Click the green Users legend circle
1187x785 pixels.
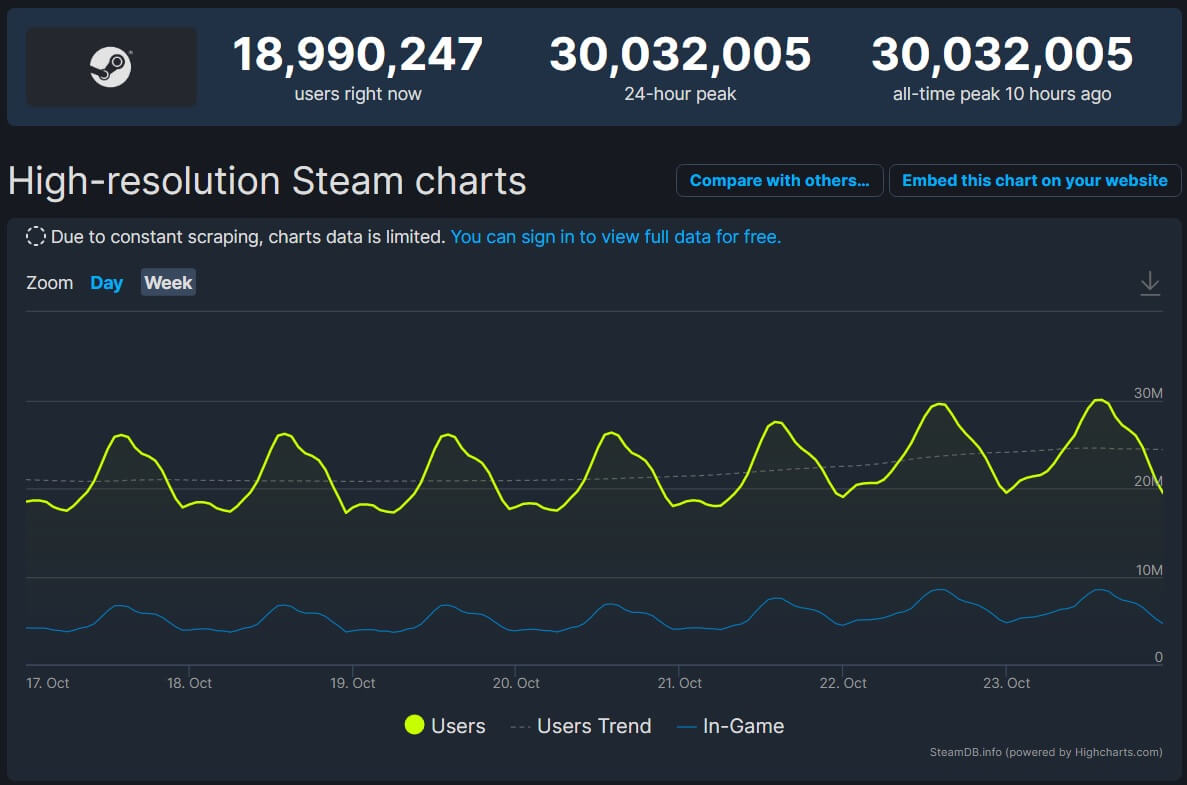414,726
